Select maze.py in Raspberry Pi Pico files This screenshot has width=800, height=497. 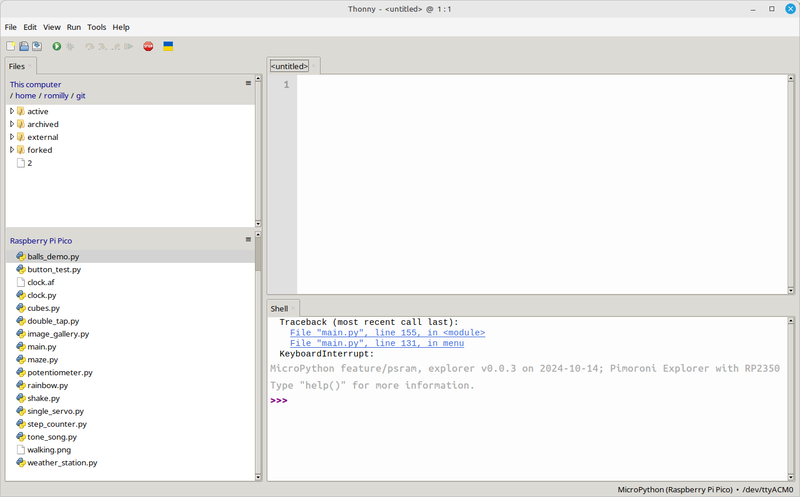point(42,359)
